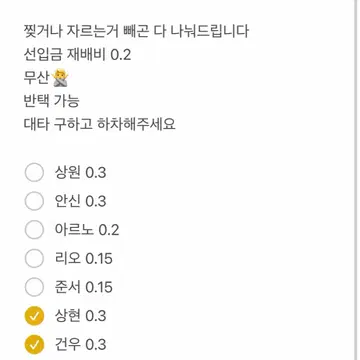
Task: Check the 리오 0.15 option circle
Action: point(34,259)
